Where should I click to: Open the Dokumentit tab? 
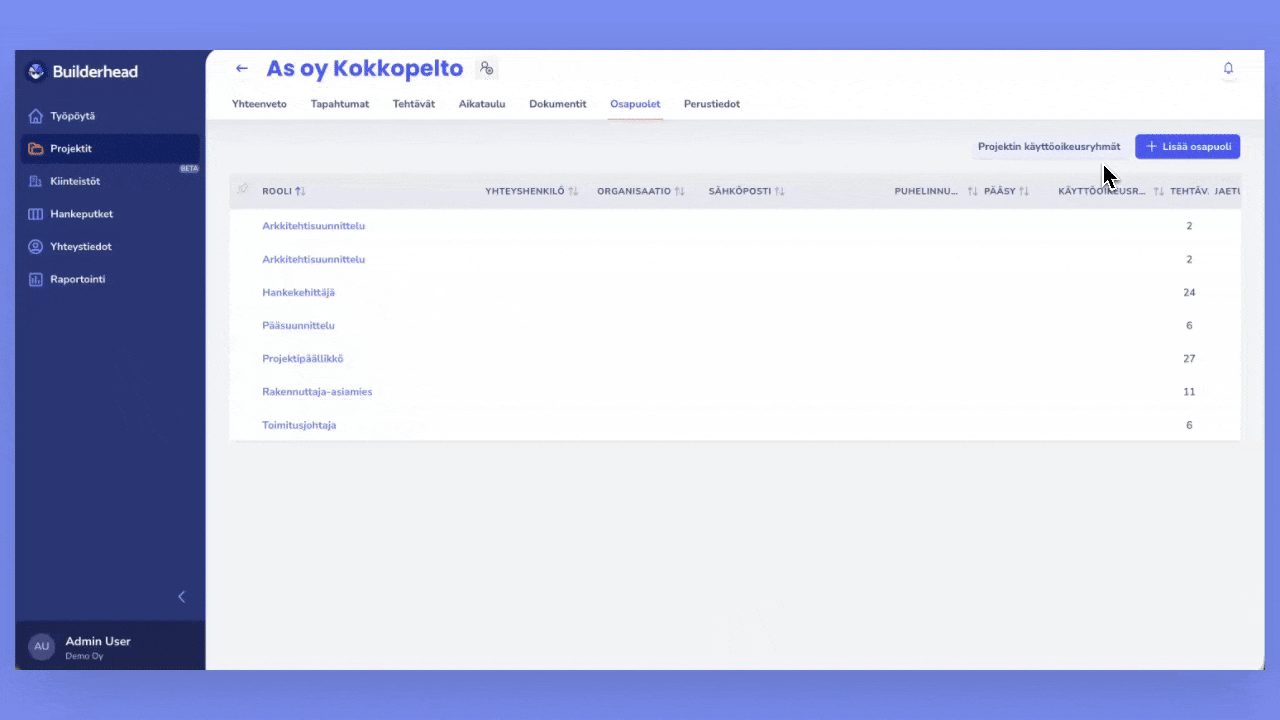pyautogui.click(x=557, y=104)
